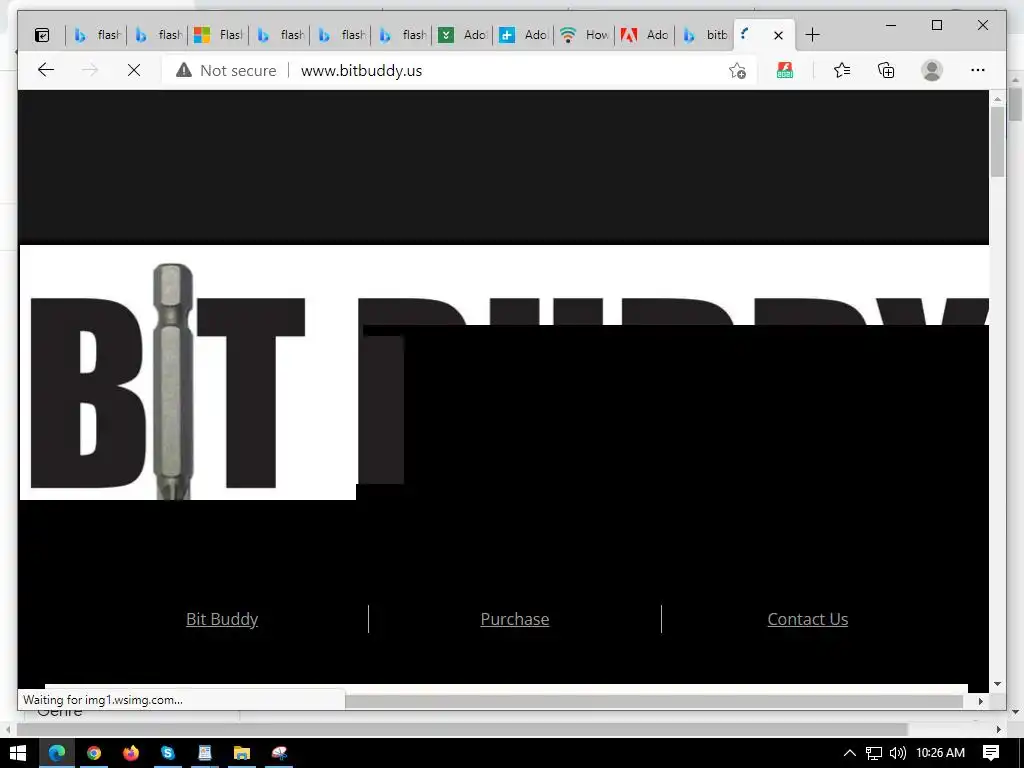Click the page scrollbar up arrow
The width and height of the screenshot is (1024, 768).
tap(997, 99)
